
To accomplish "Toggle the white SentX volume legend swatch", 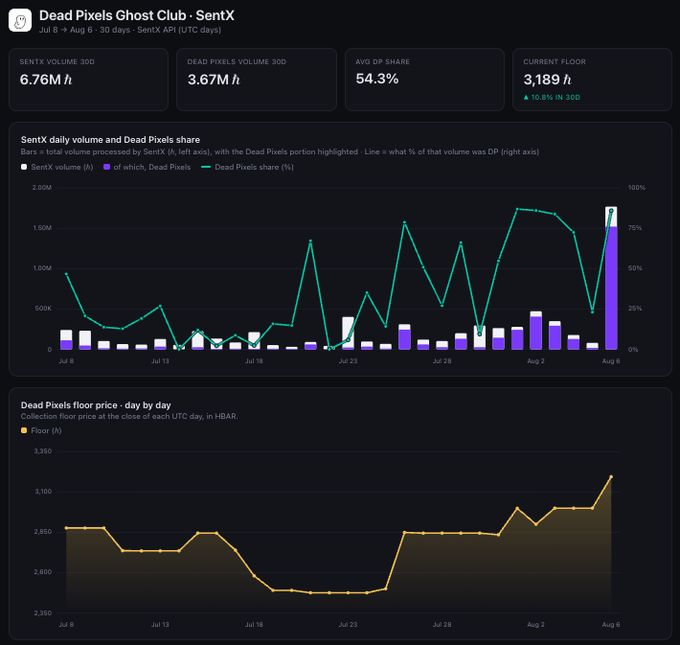I will pos(24,167).
